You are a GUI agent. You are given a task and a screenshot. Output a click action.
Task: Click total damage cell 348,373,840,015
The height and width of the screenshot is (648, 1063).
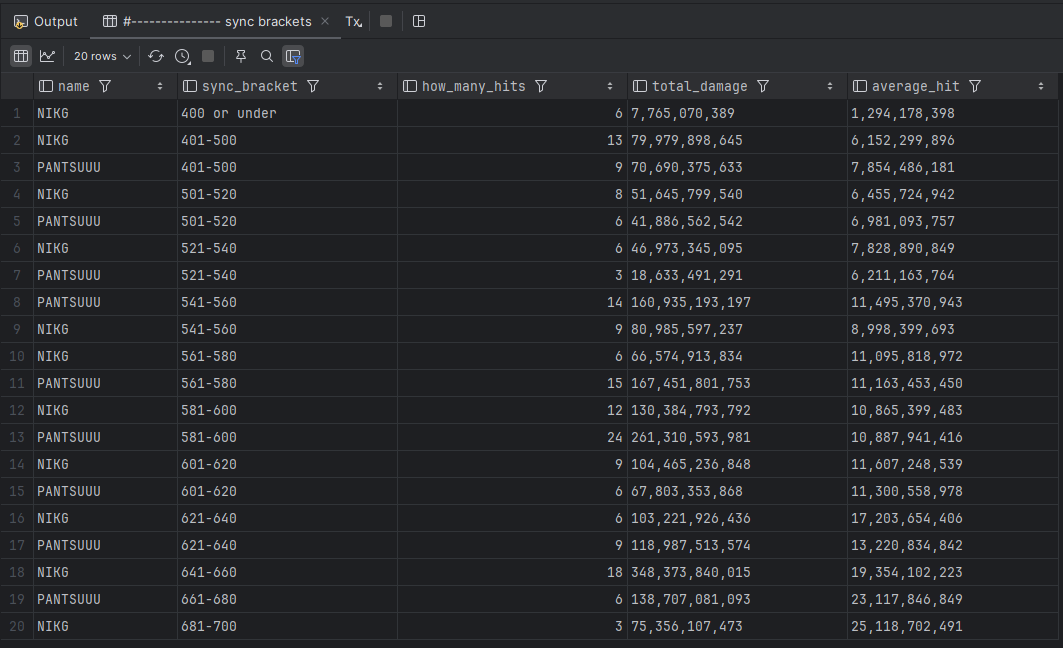point(737,573)
